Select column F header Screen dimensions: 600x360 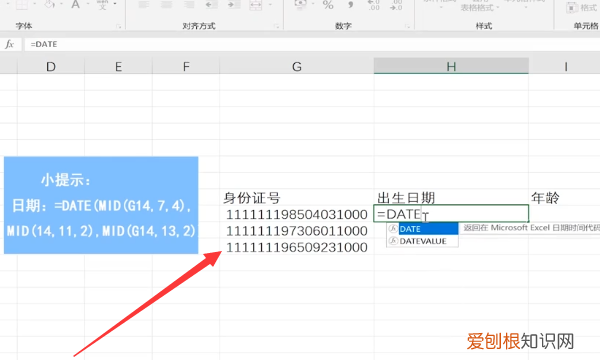[x=186, y=67]
